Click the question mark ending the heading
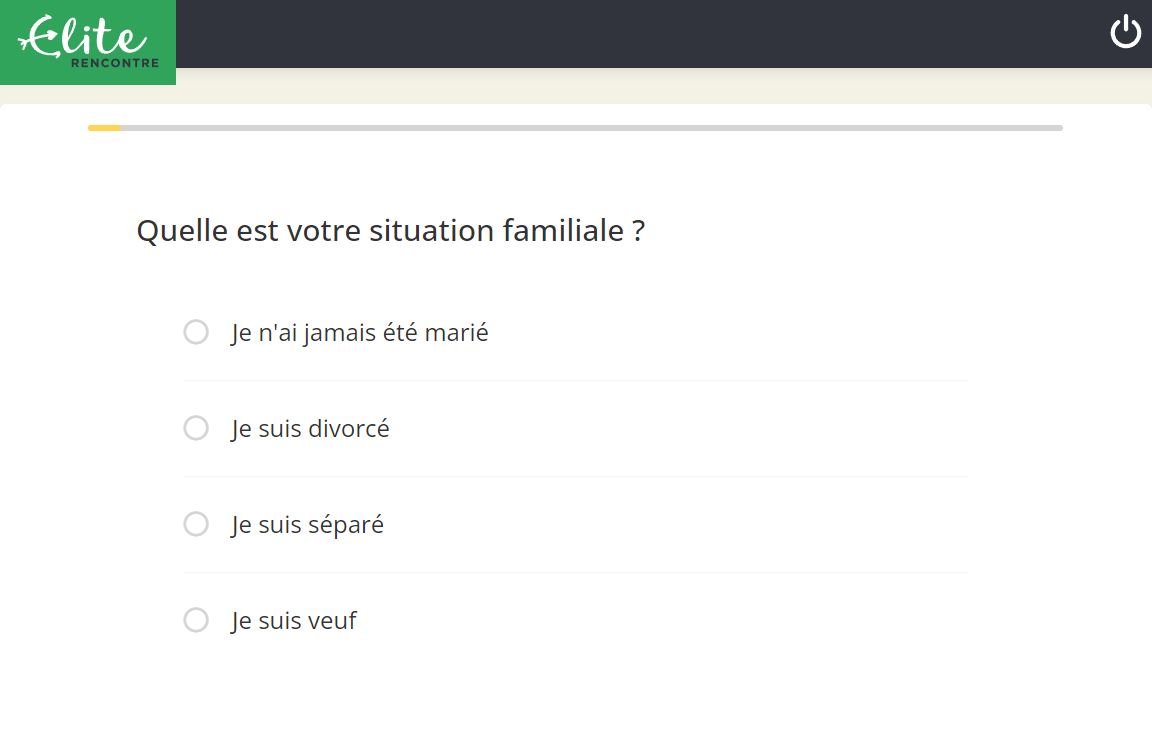 (x=638, y=231)
